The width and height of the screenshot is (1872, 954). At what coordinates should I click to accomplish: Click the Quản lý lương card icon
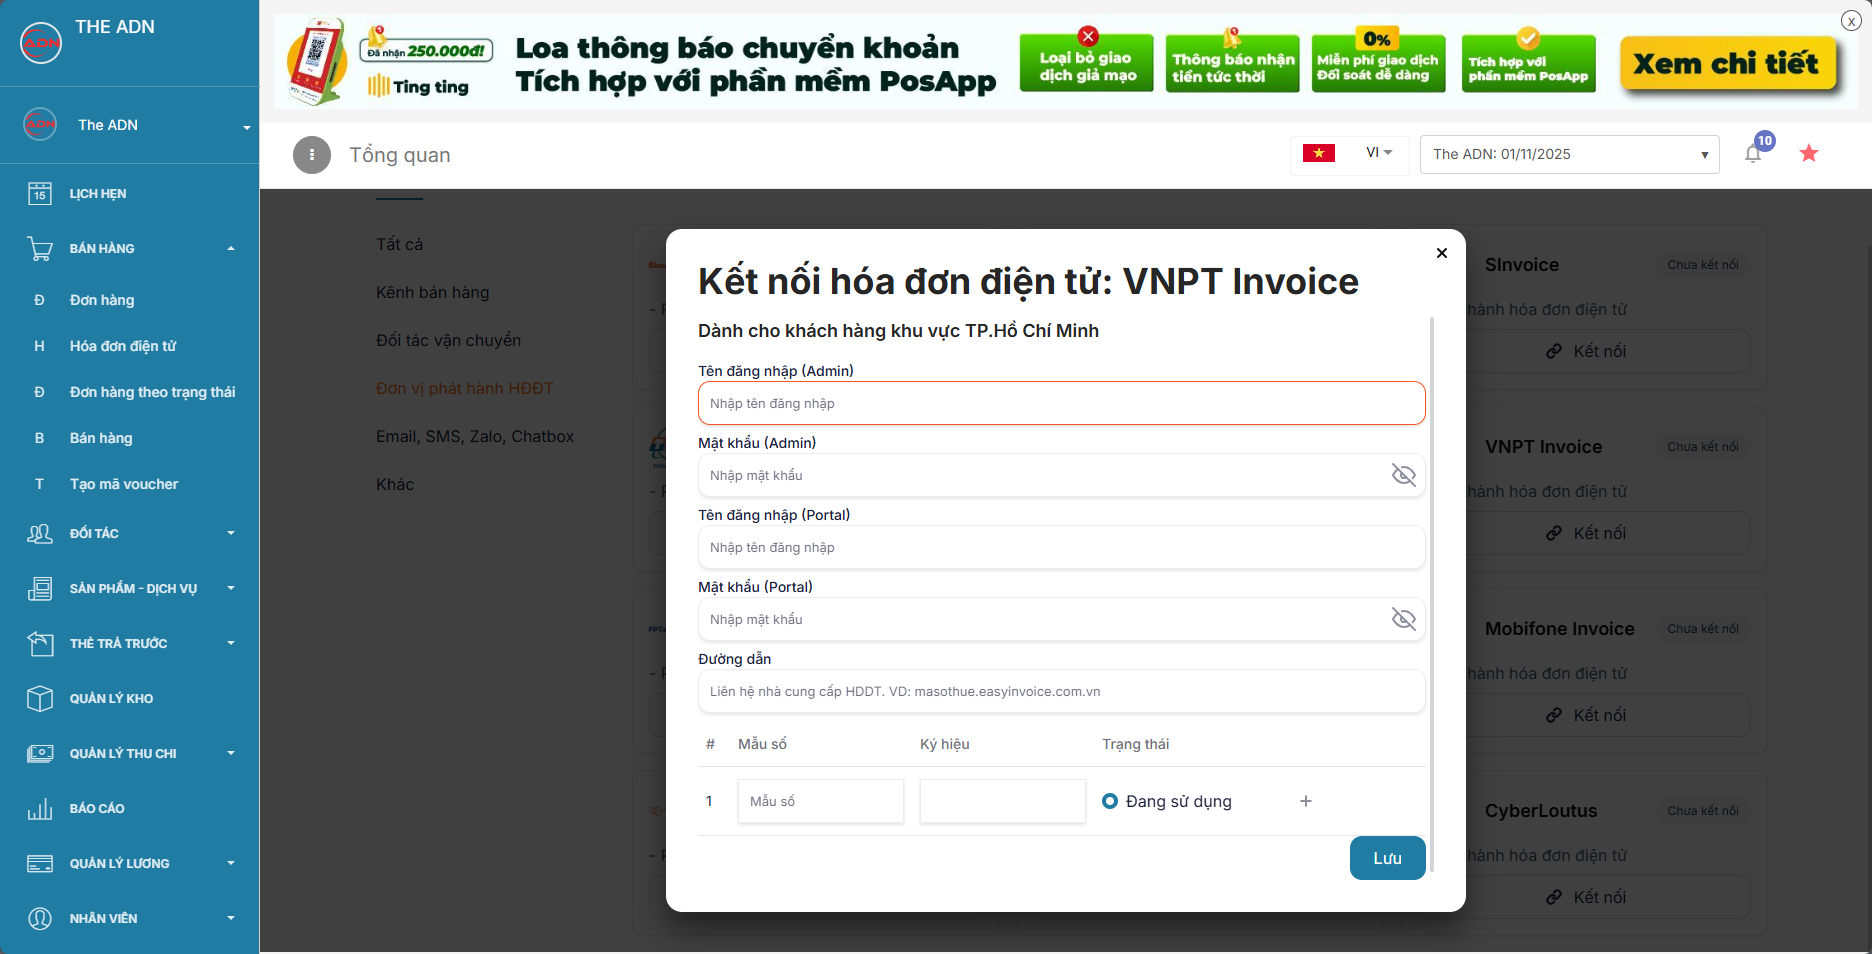pos(40,863)
